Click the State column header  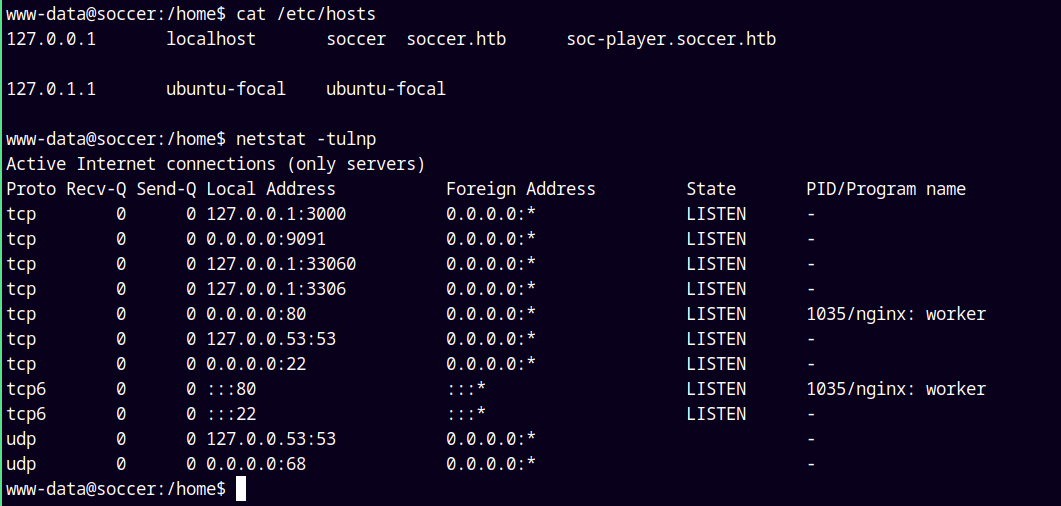711,189
